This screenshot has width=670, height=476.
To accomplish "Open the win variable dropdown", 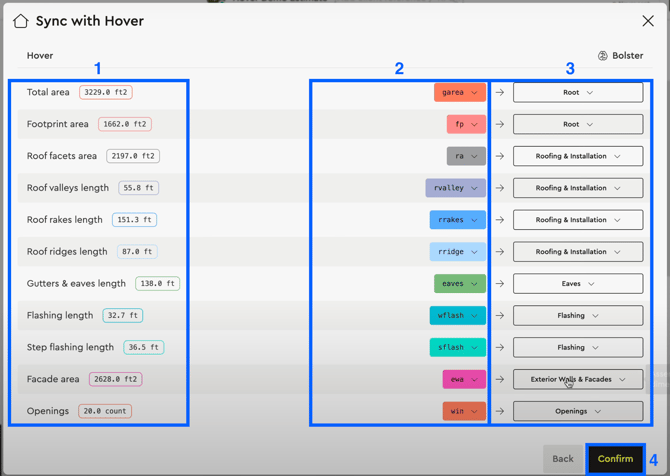I will (465, 411).
